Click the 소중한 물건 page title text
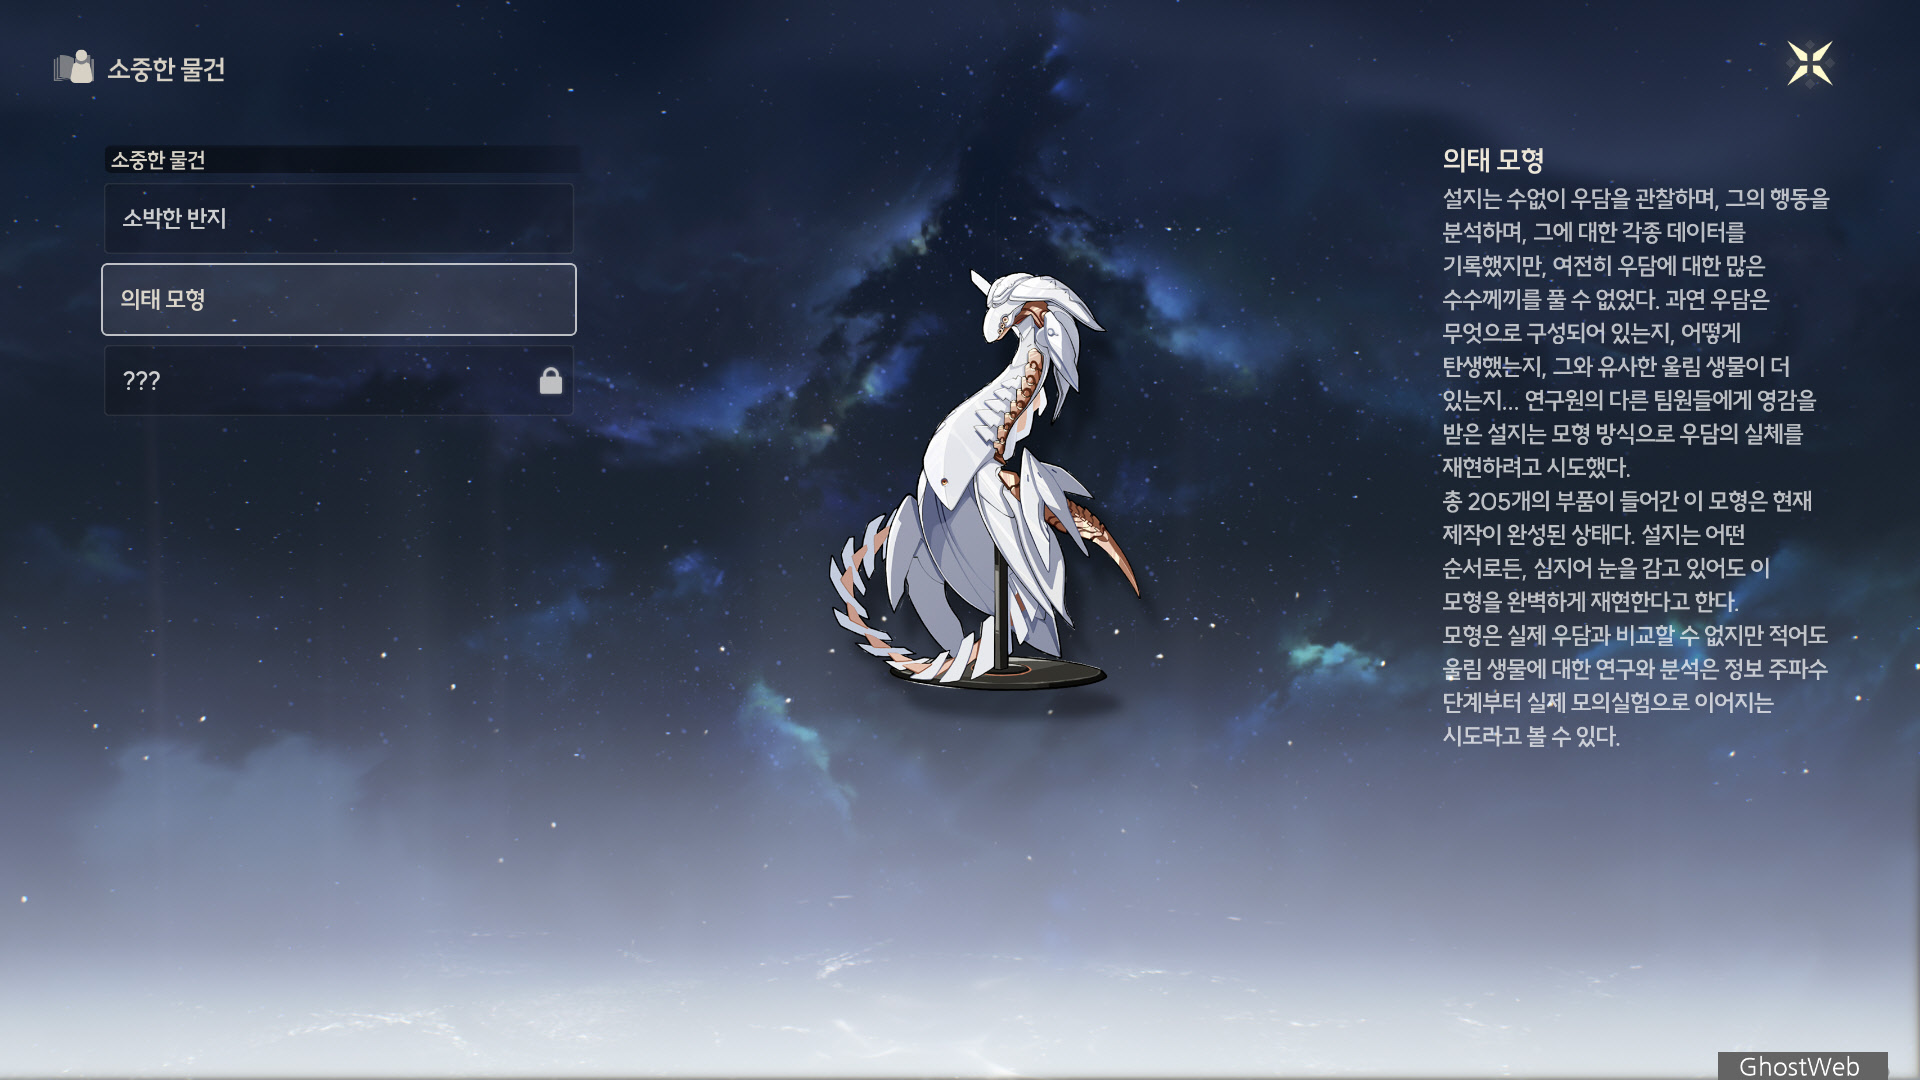This screenshot has height=1080, width=1920. 166,69
